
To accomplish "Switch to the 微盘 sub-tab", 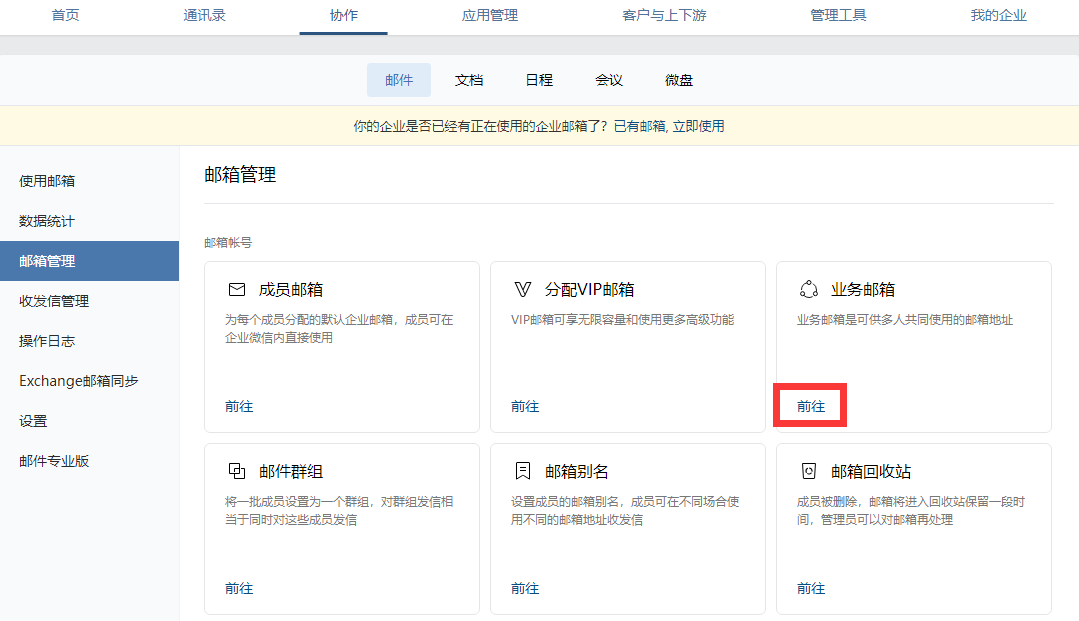I will click(679, 80).
